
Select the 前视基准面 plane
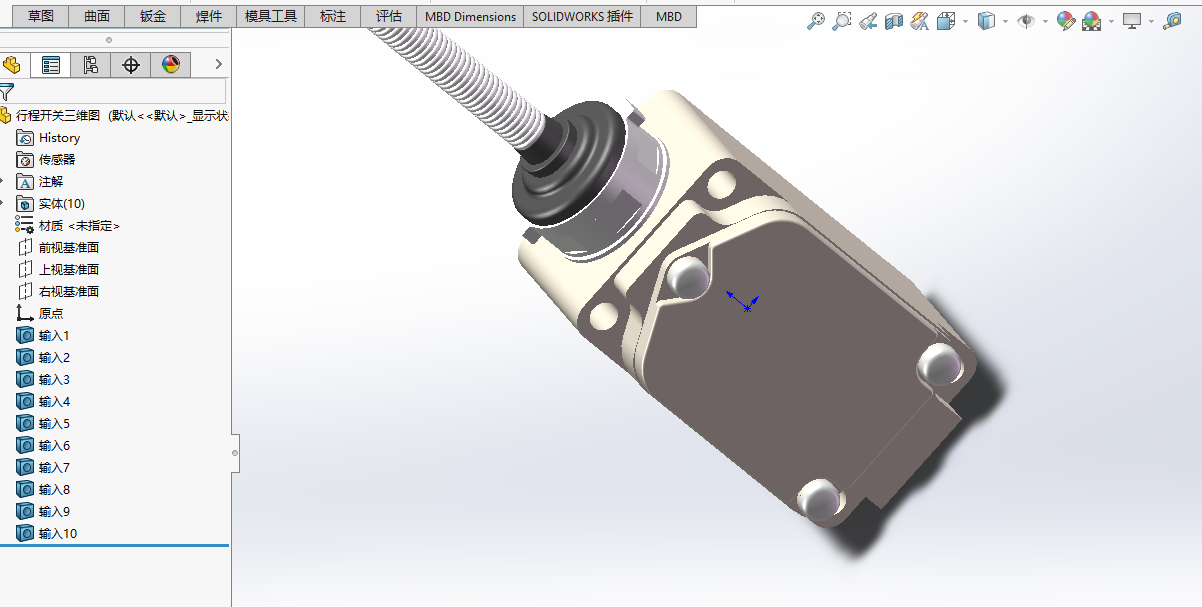click(58, 248)
